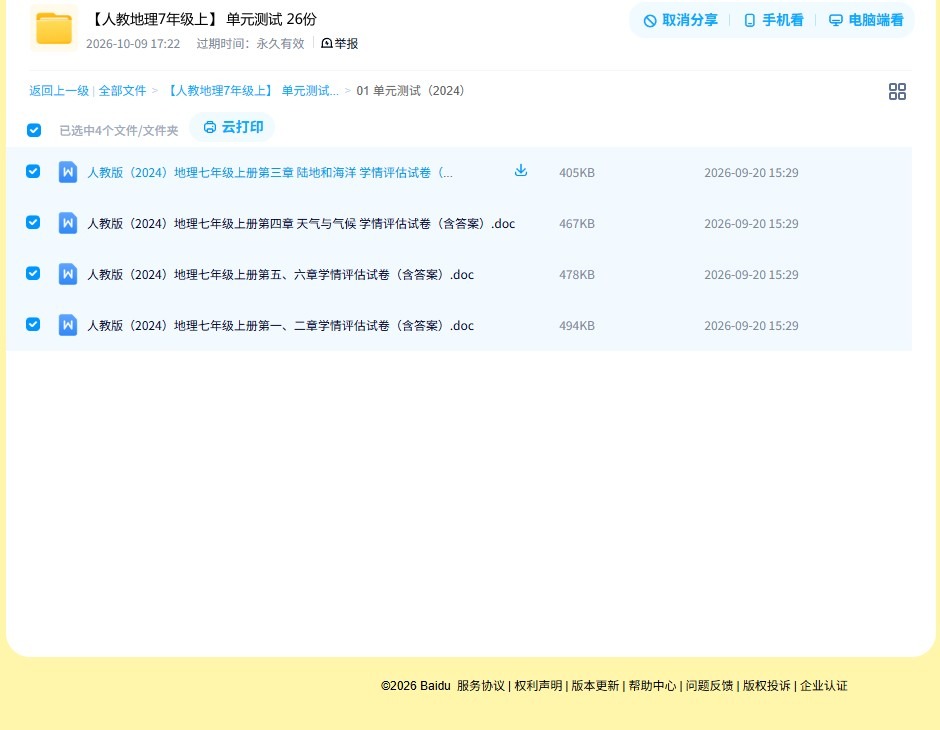
Task: Open 【人教地理7年级上】 单元测试 breadcrumb
Action: (x=252, y=91)
